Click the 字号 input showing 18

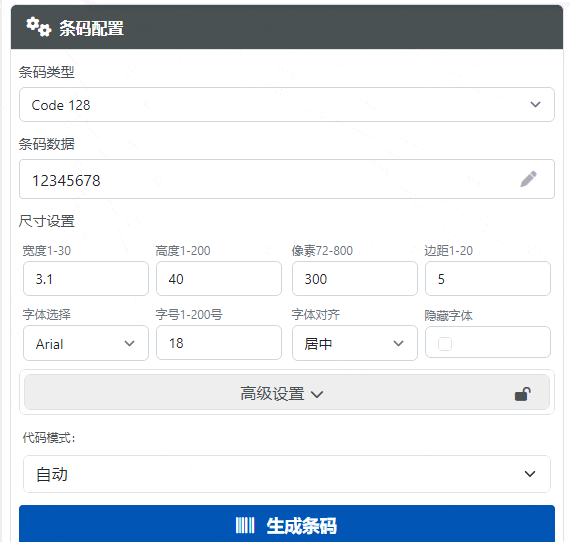[219, 343]
